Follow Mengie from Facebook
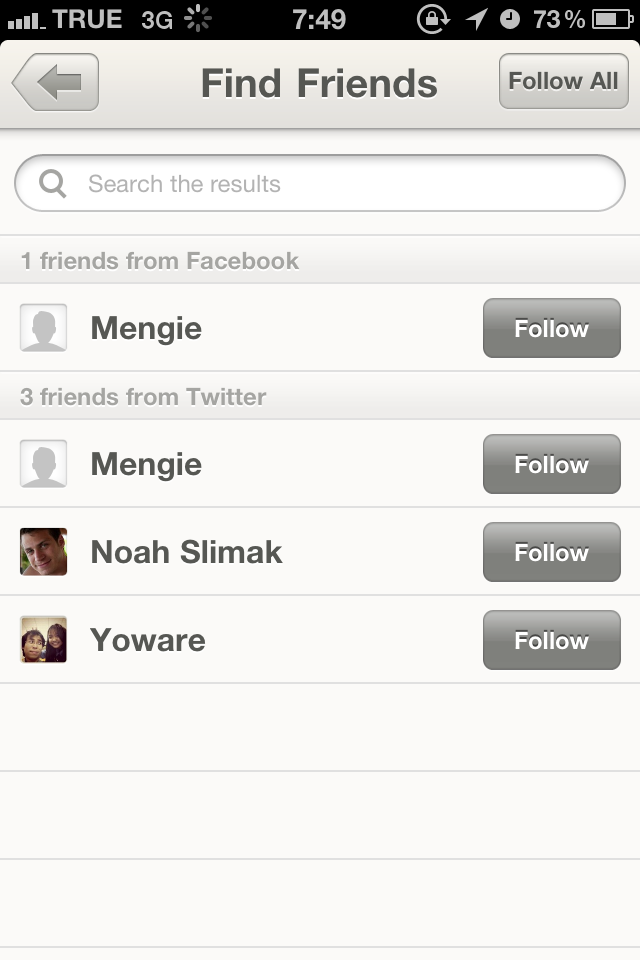Image resolution: width=640 pixels, height=960 pixels. click(x=551, y=328)
